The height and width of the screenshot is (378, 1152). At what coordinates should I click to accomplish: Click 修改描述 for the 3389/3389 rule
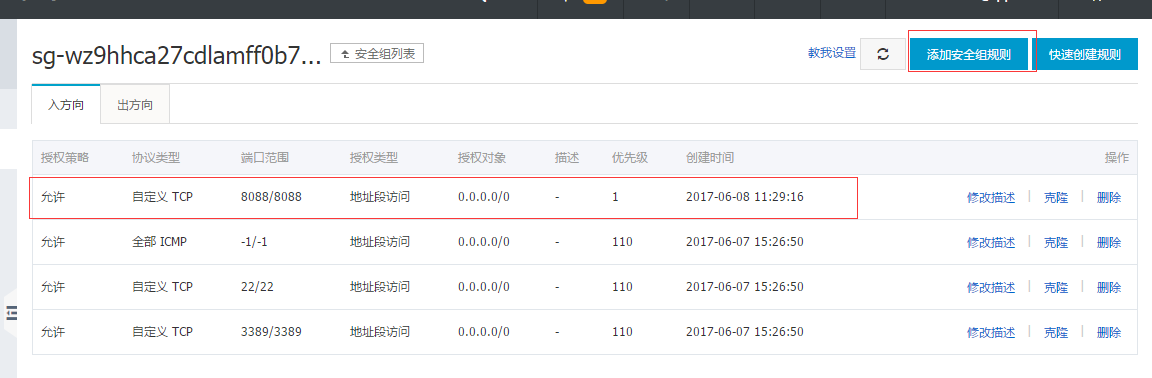click(991, 332)
